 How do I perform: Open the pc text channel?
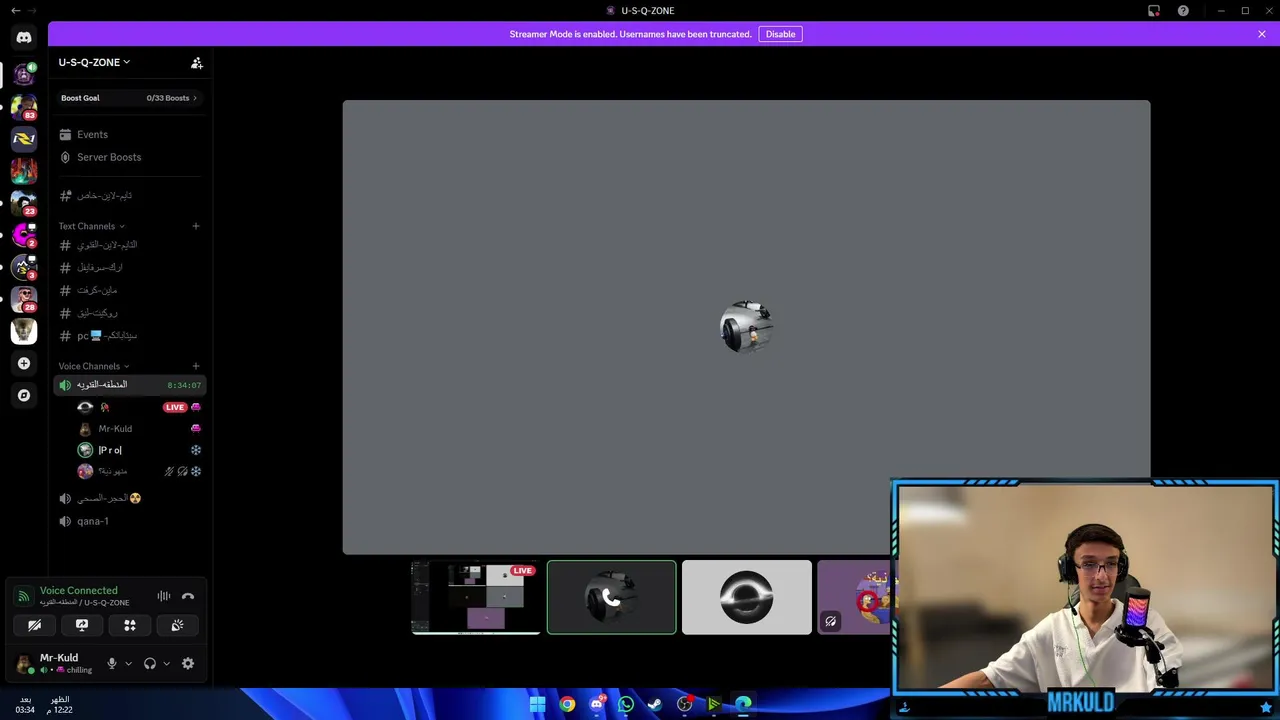click(129, 336)
